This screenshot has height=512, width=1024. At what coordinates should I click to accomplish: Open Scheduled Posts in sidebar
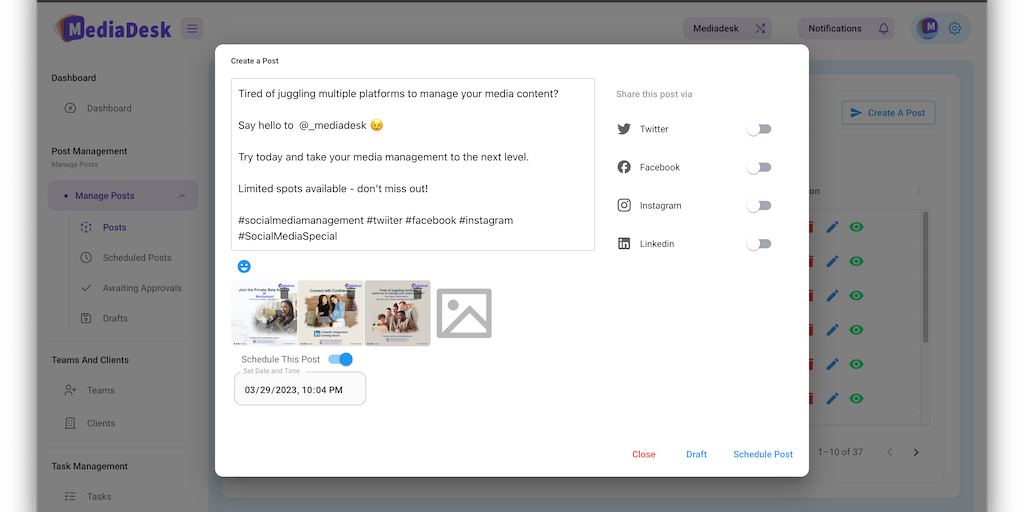pyautogui.click(x=137, y=258)
